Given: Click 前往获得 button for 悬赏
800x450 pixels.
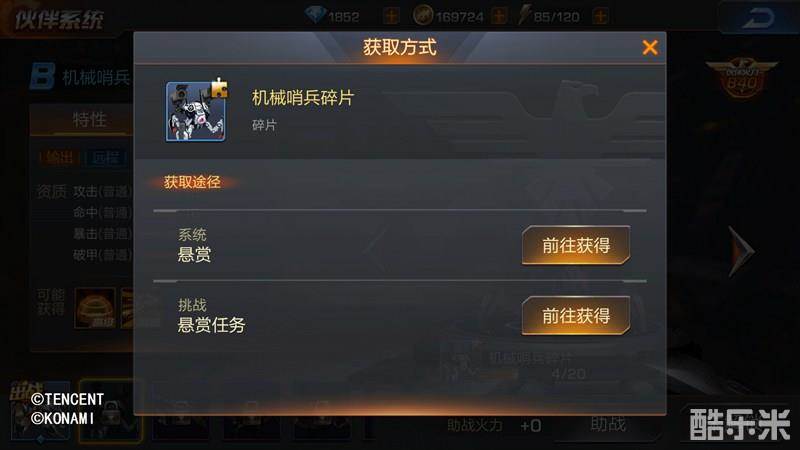Looking at the screenshot, I should (576, 245).
